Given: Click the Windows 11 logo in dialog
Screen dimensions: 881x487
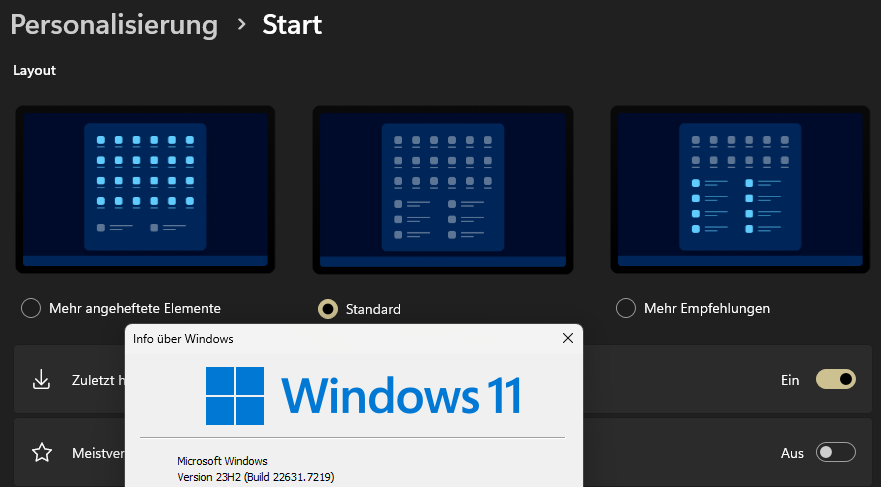Looking at the screenshot, I should [x=364, y=396].
